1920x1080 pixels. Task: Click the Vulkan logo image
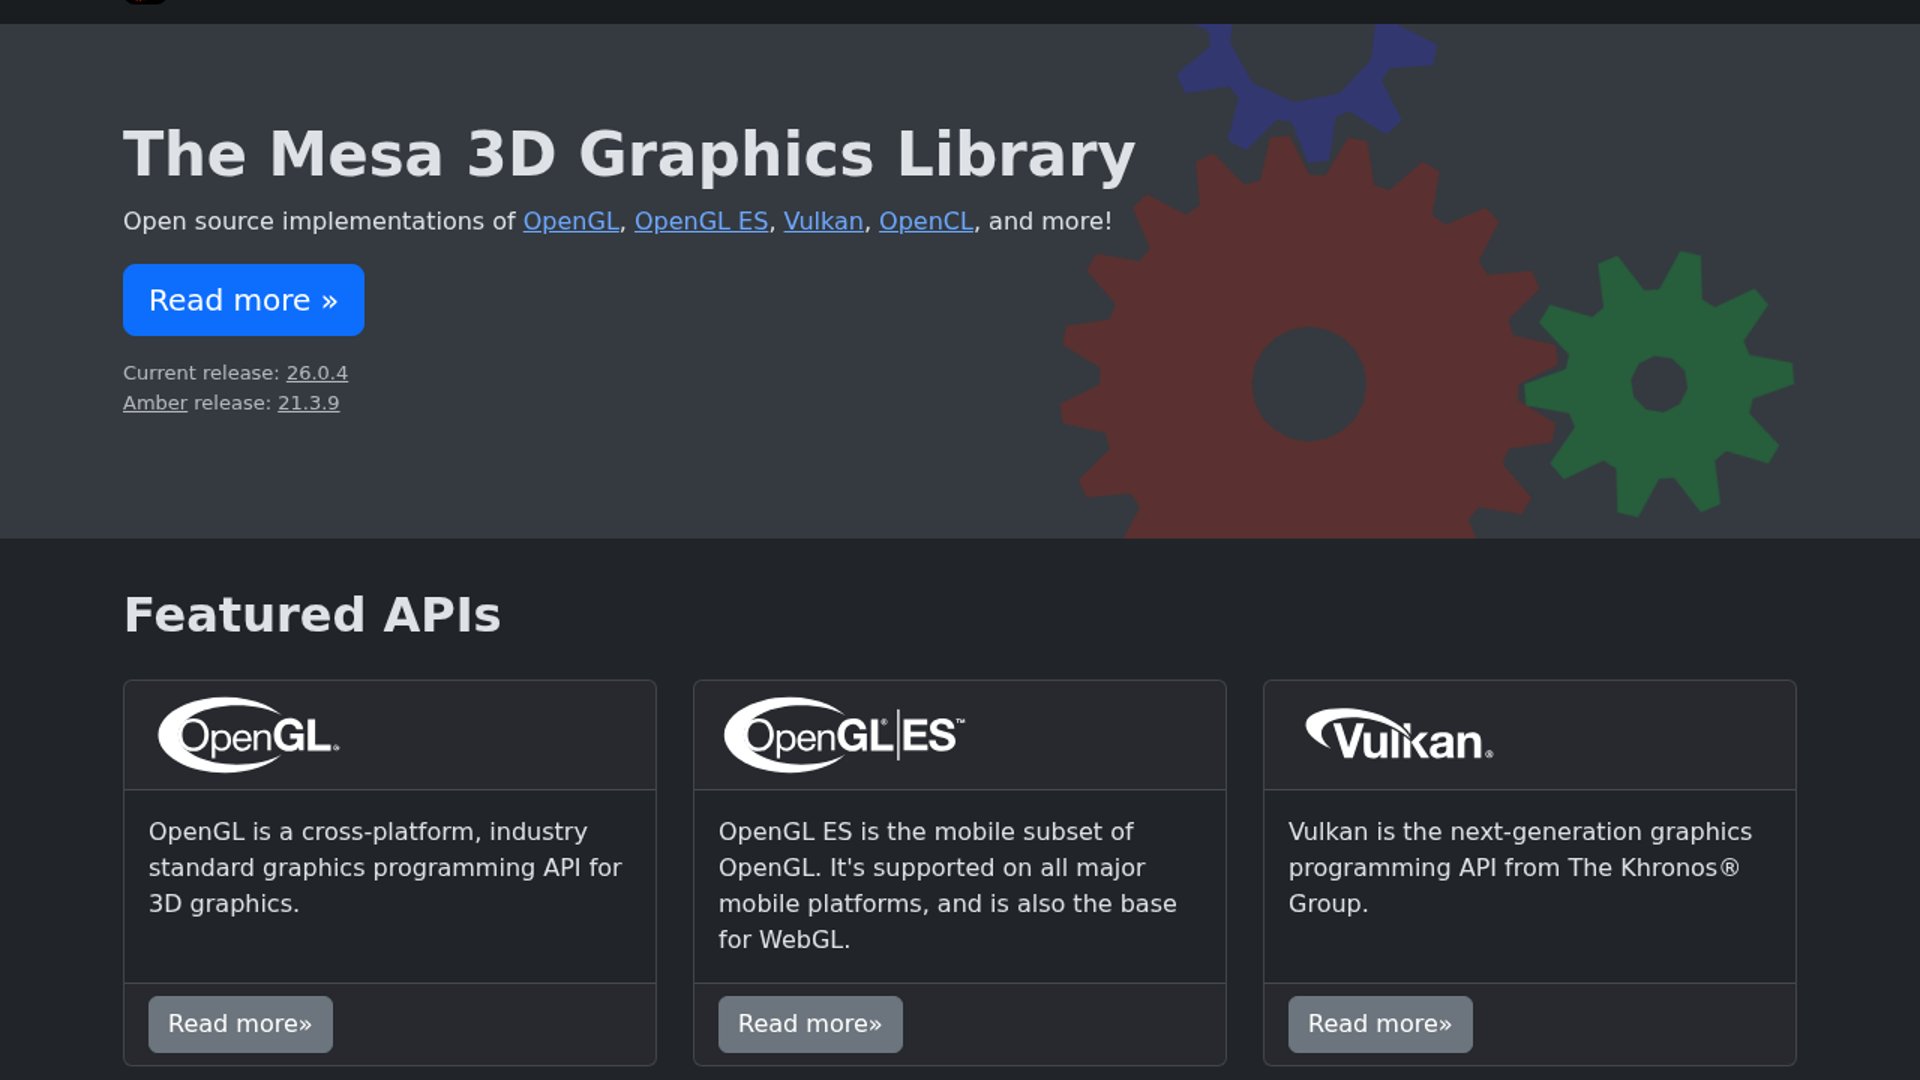(1399, 736)
